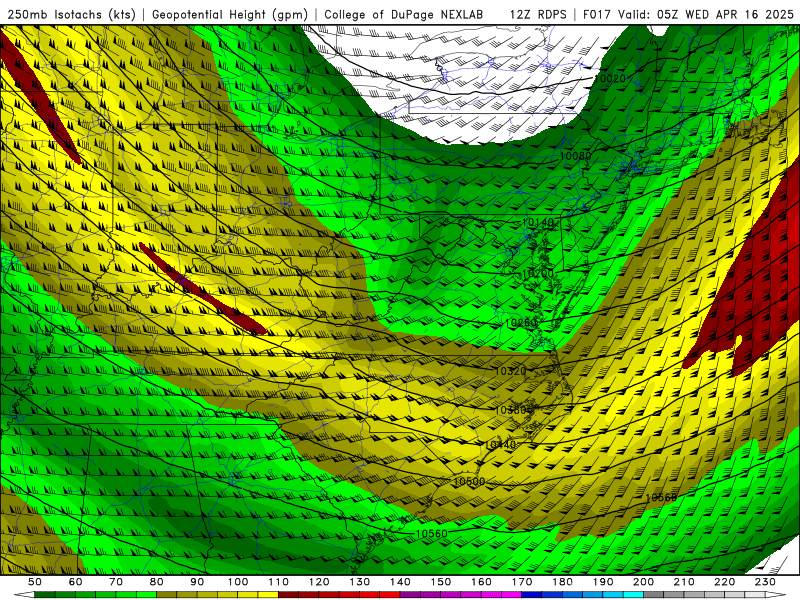Viewport: 800px width, 600px height.
Task: Click the 100 value on the color scale
Action: (x=238, y=582)
